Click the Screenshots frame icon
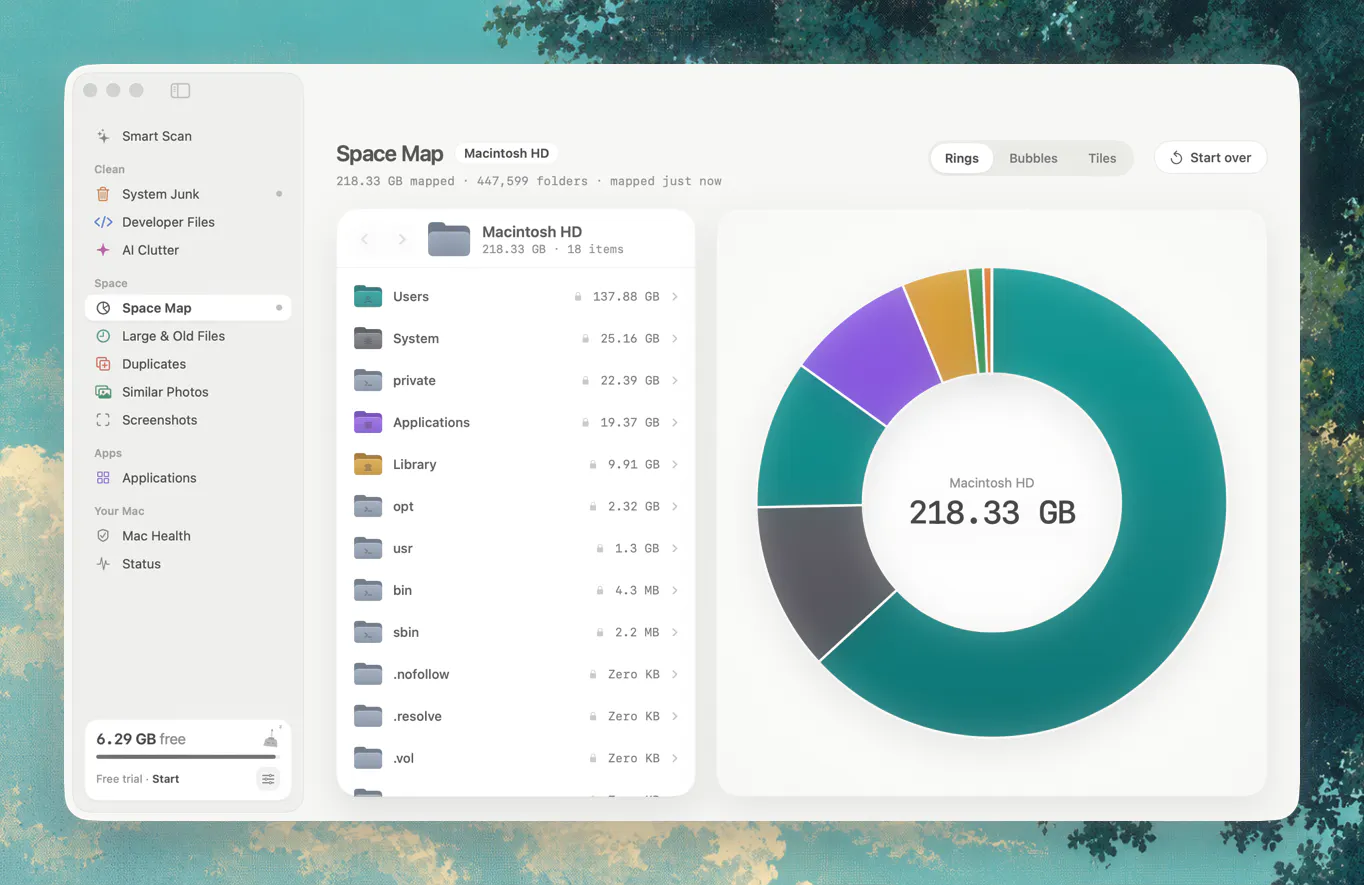Screen dimensions: 1364x885 [103, 420]
